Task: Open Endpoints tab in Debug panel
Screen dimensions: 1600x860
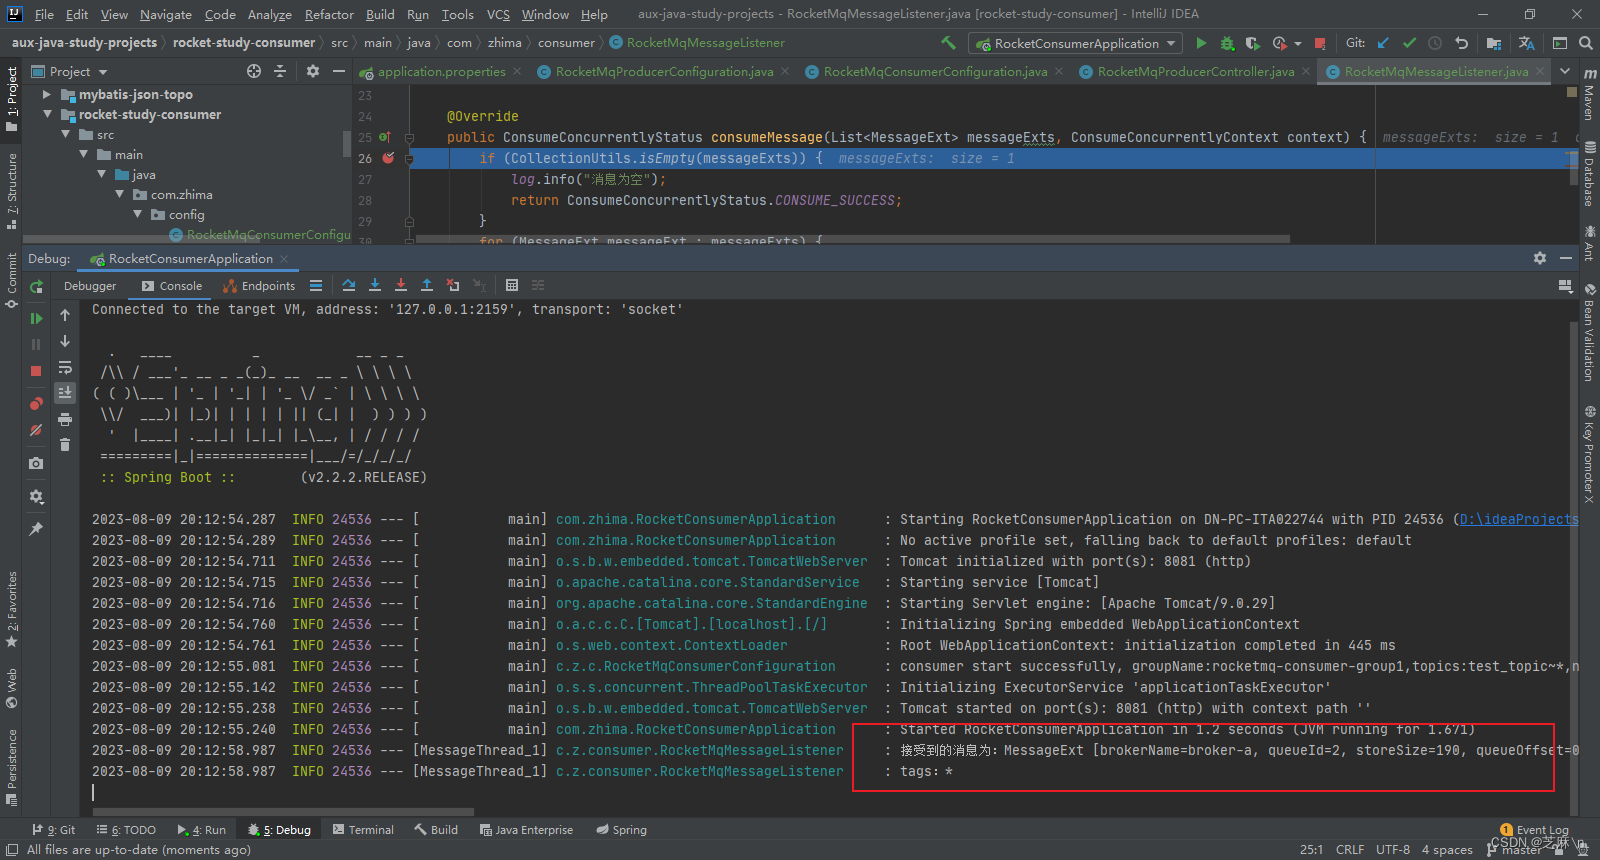Action: [x=259, y=286]
